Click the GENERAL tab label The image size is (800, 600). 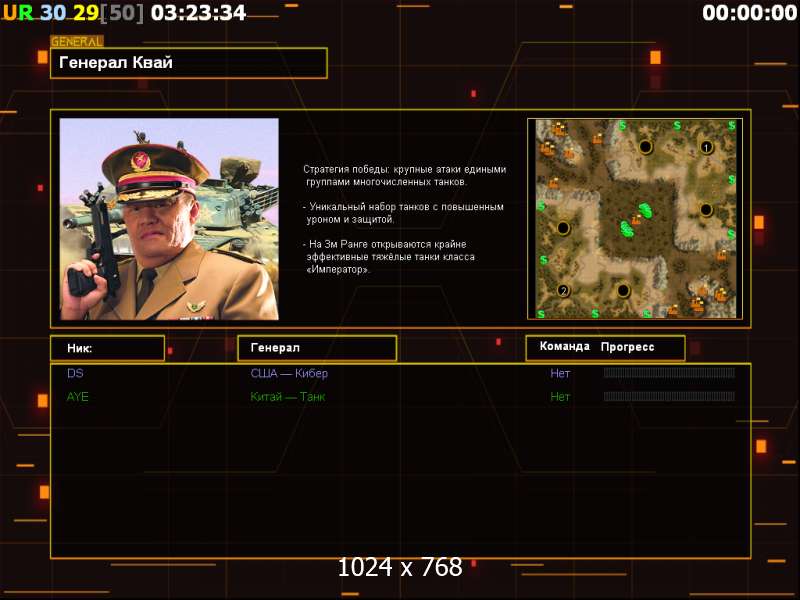tap(77, 41)
